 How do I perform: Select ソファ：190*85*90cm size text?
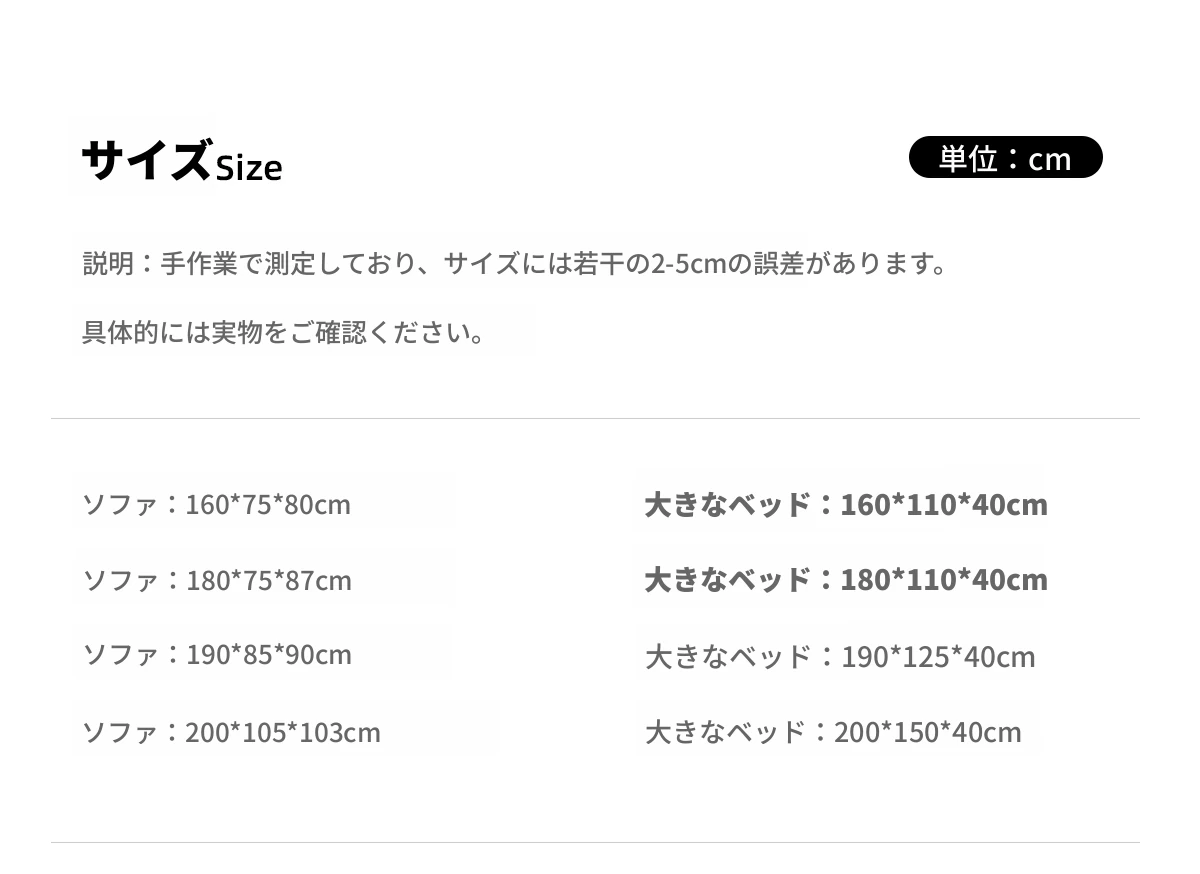(216, 655)
